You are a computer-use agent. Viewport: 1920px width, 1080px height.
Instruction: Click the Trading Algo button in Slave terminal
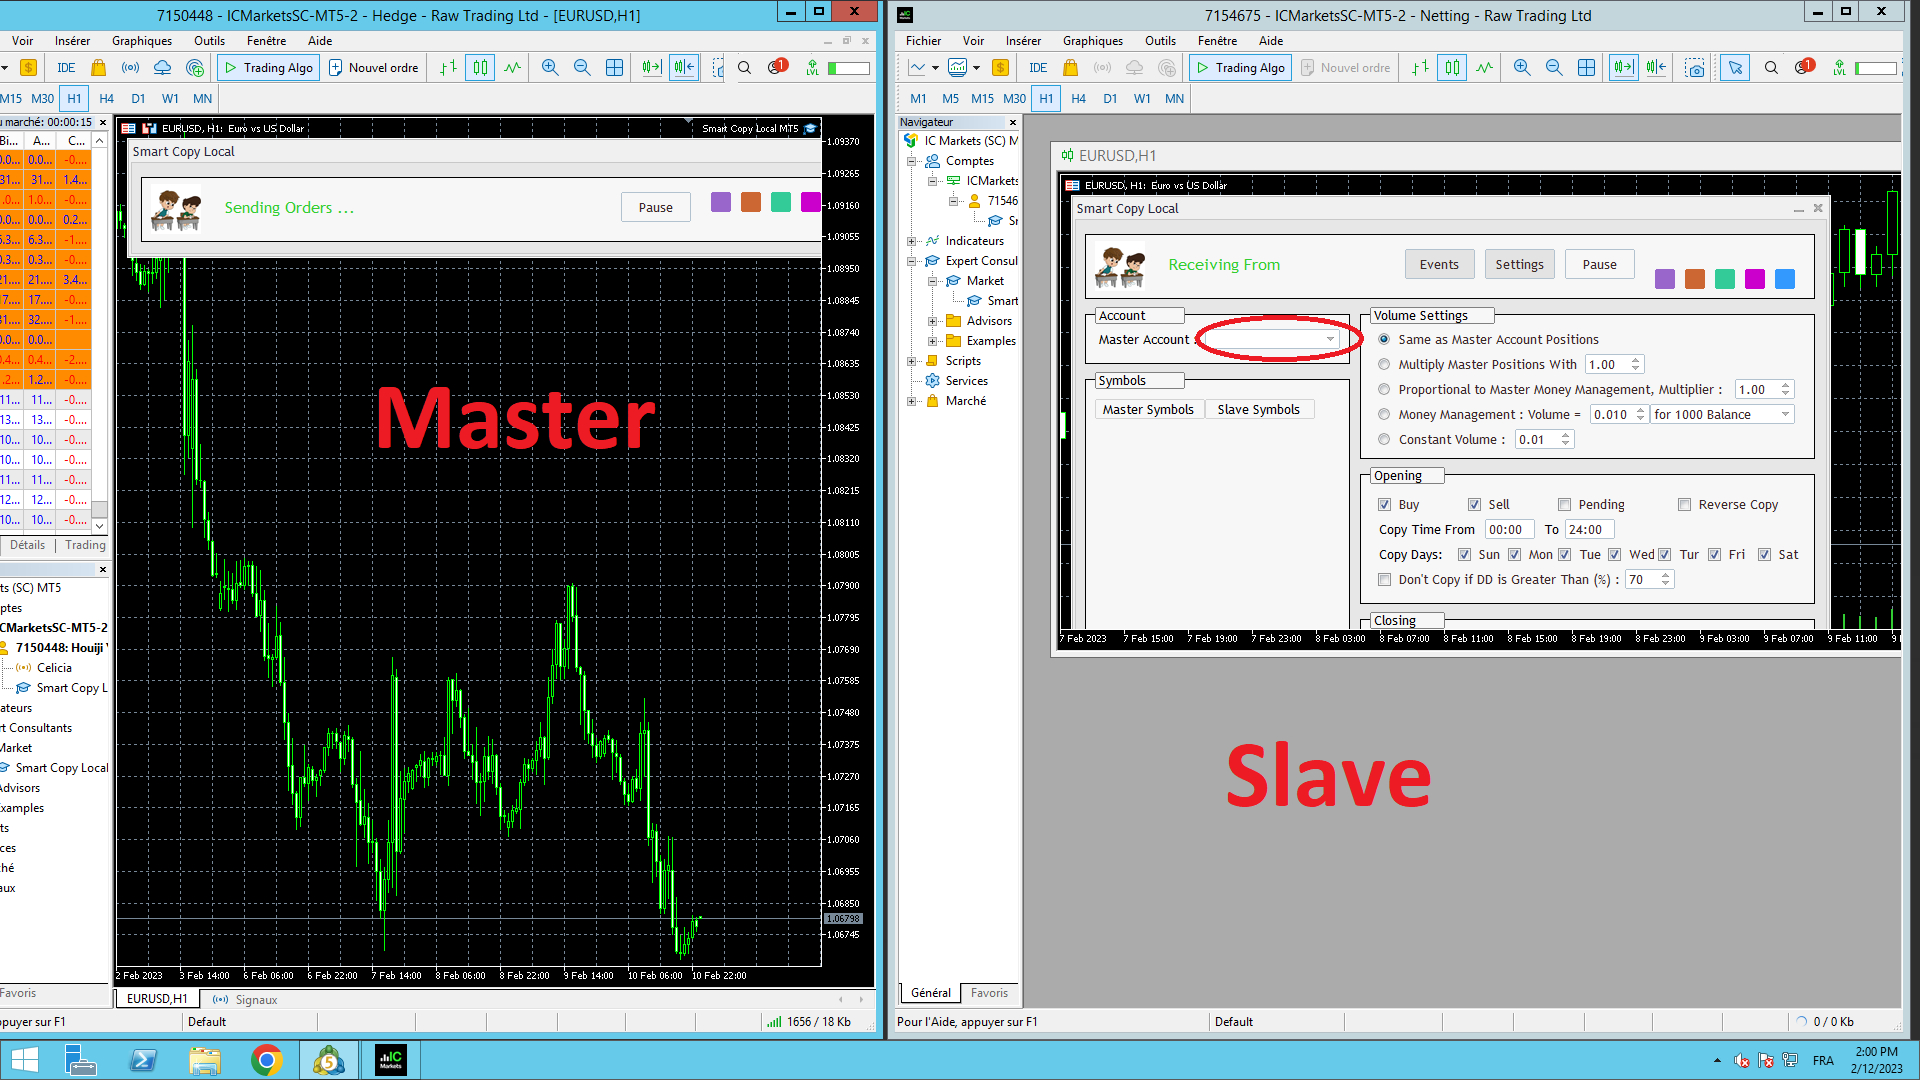click(1240, 68)
